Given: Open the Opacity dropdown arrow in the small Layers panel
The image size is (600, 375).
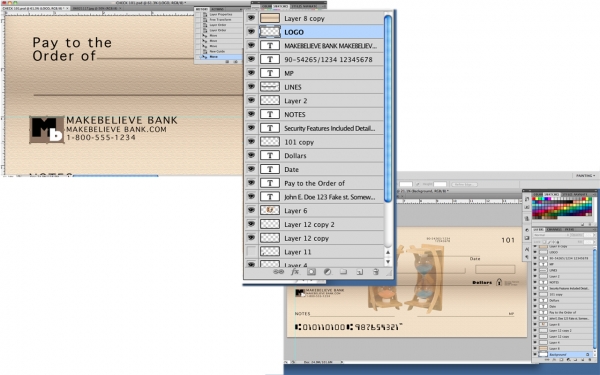Looking at the screenshot, I should (x=594, y=235).
